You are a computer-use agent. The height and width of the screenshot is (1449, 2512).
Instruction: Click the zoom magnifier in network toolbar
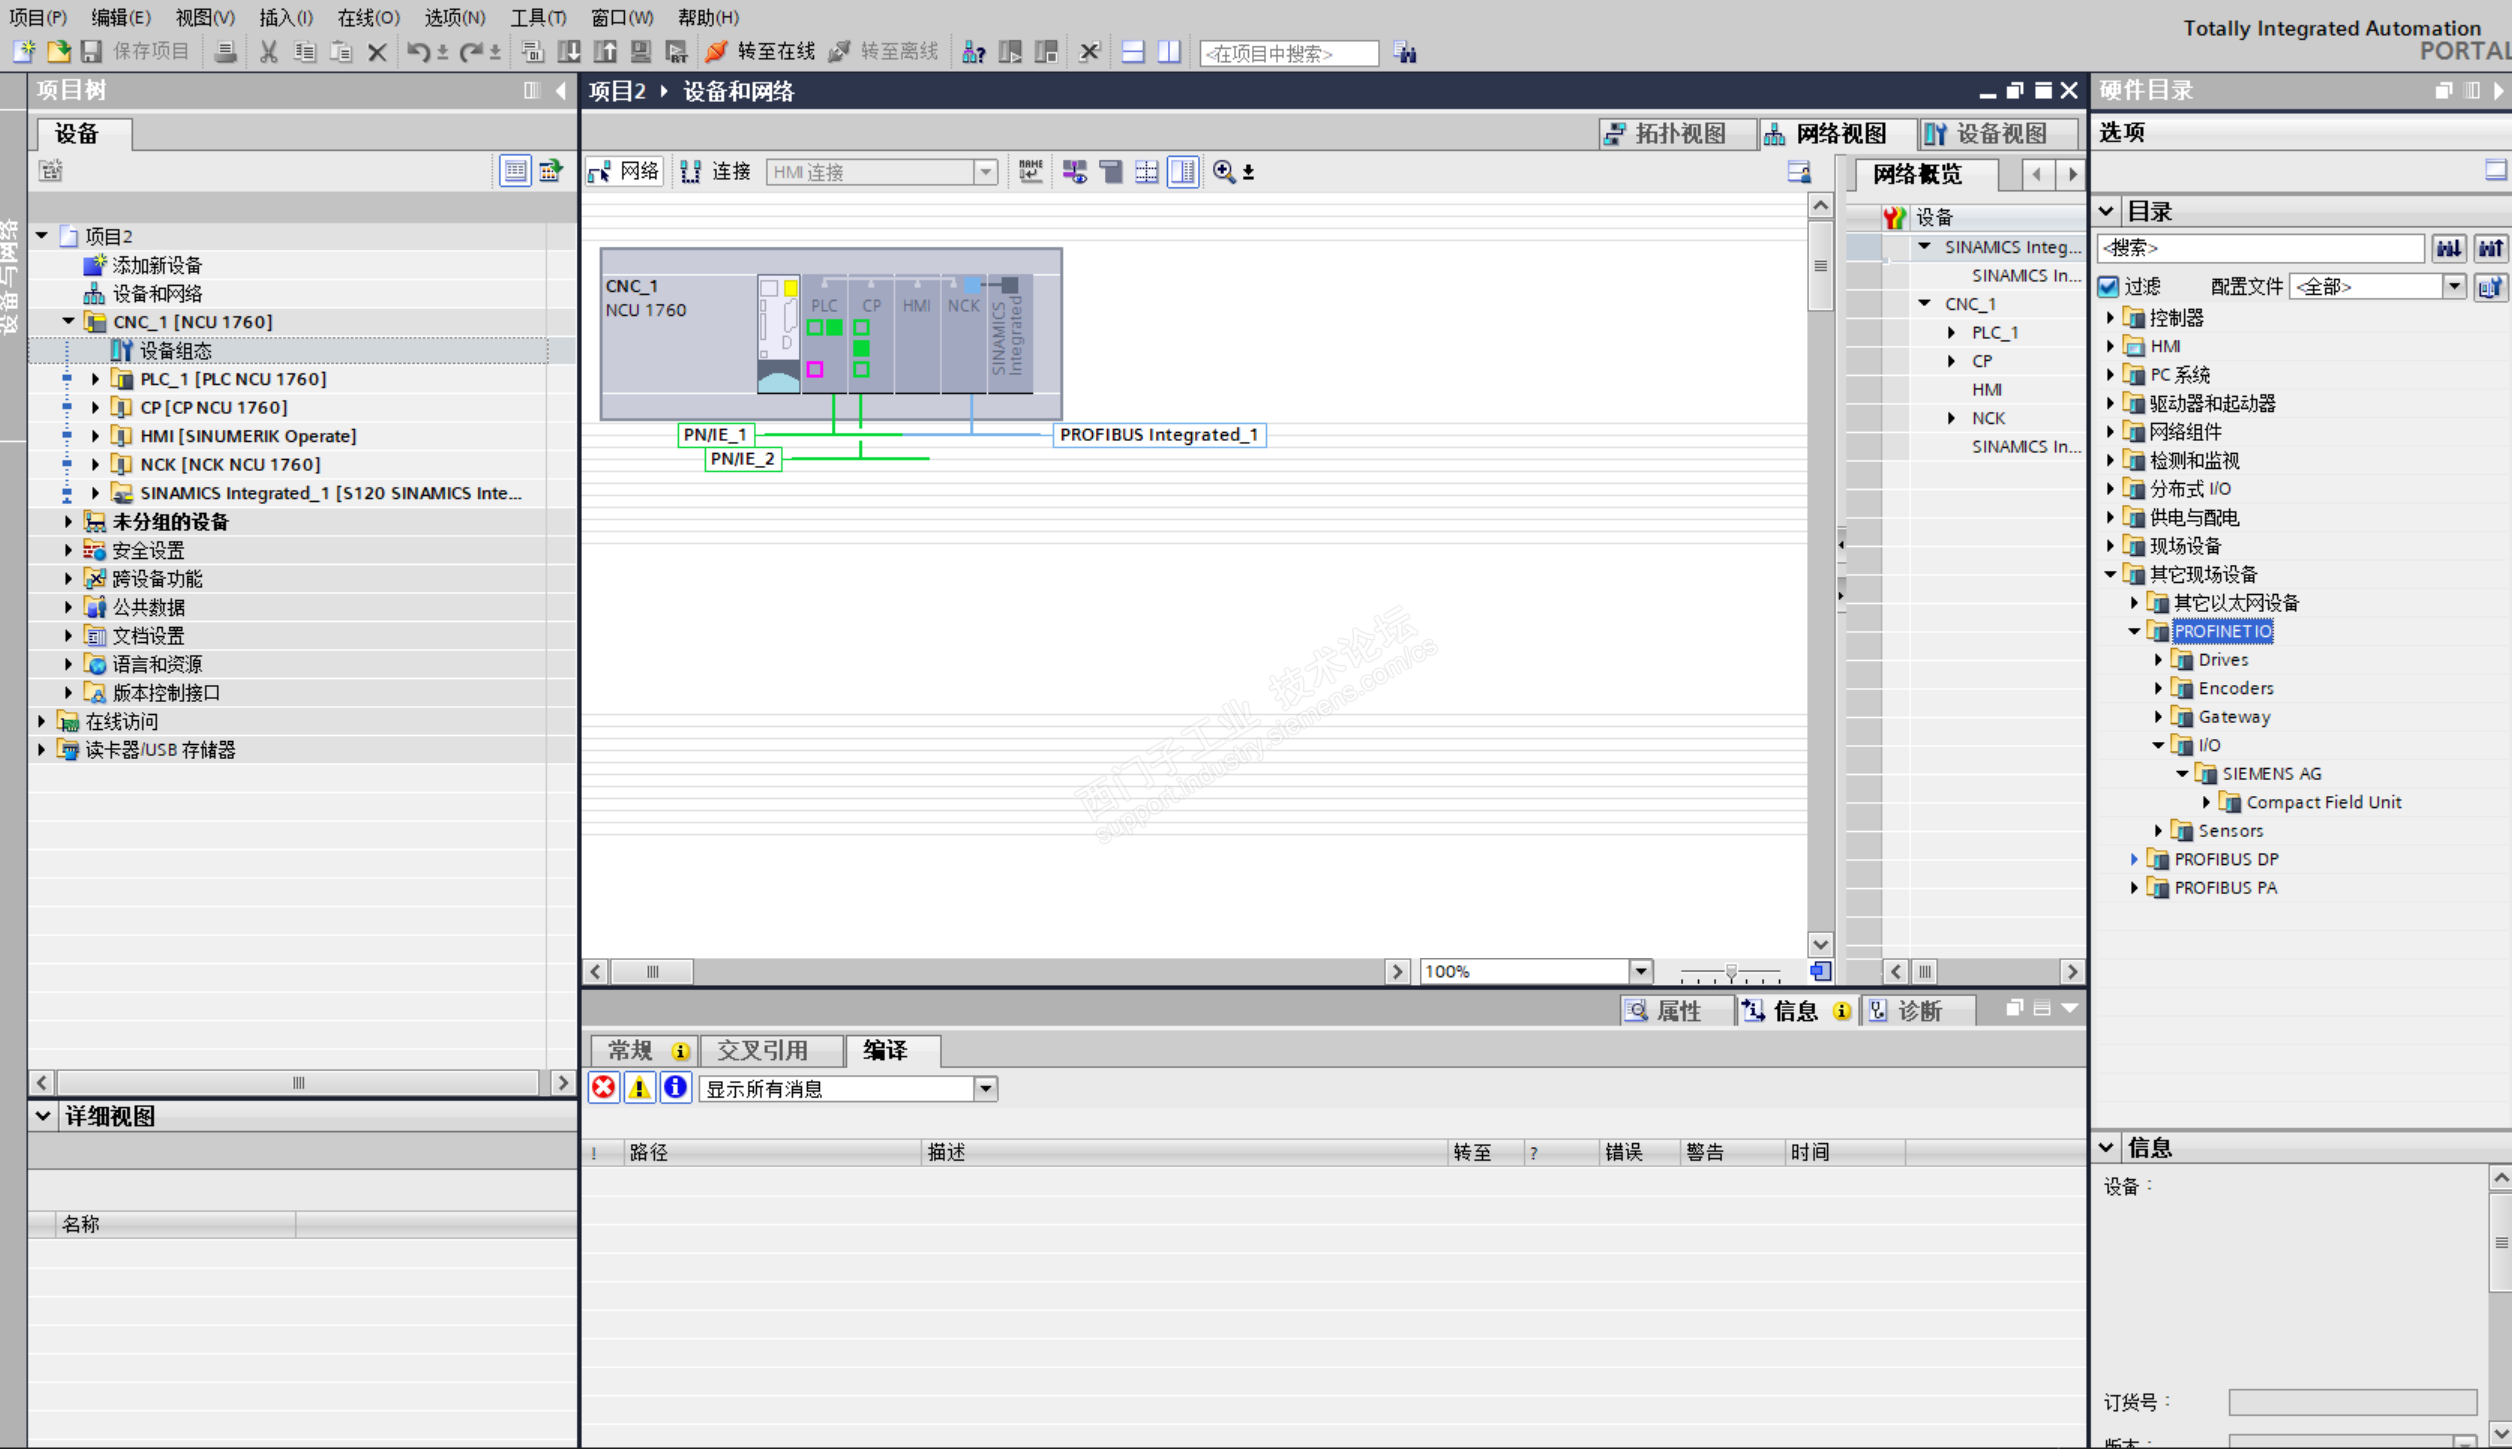coord(1223,172)
